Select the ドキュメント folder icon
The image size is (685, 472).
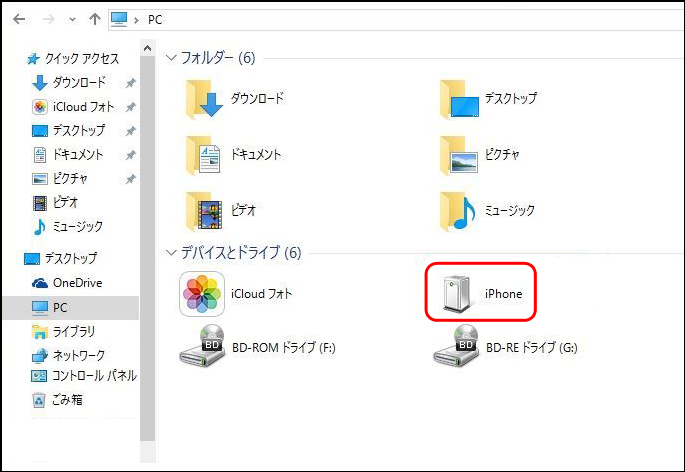[204, 155]
